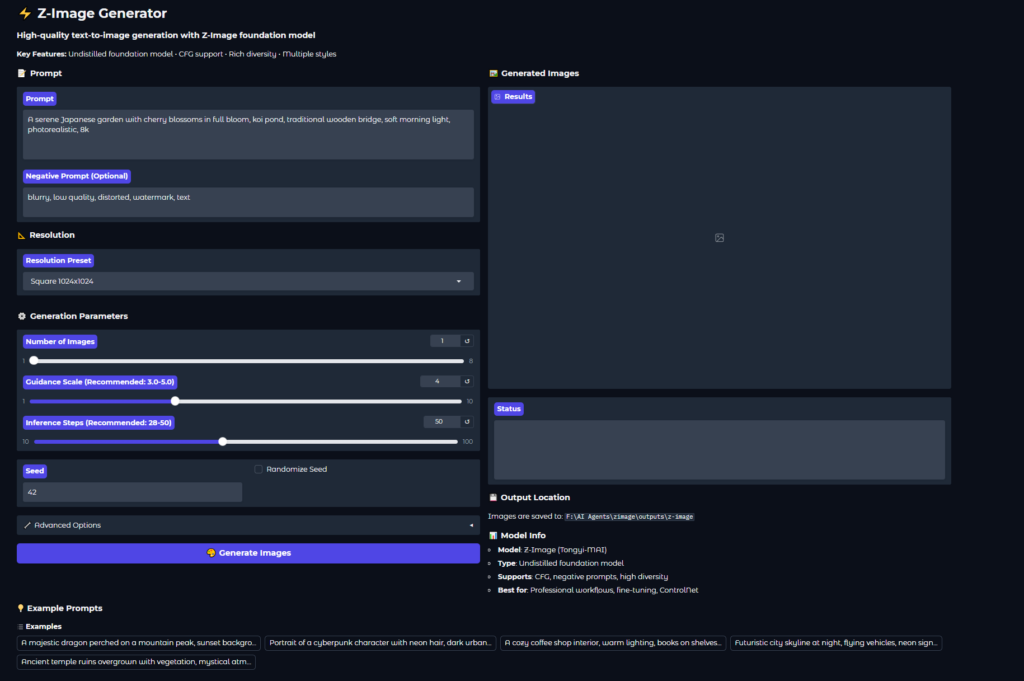Choose the ancient temple ruins example
1024x681 pixels.
(136, 662)
